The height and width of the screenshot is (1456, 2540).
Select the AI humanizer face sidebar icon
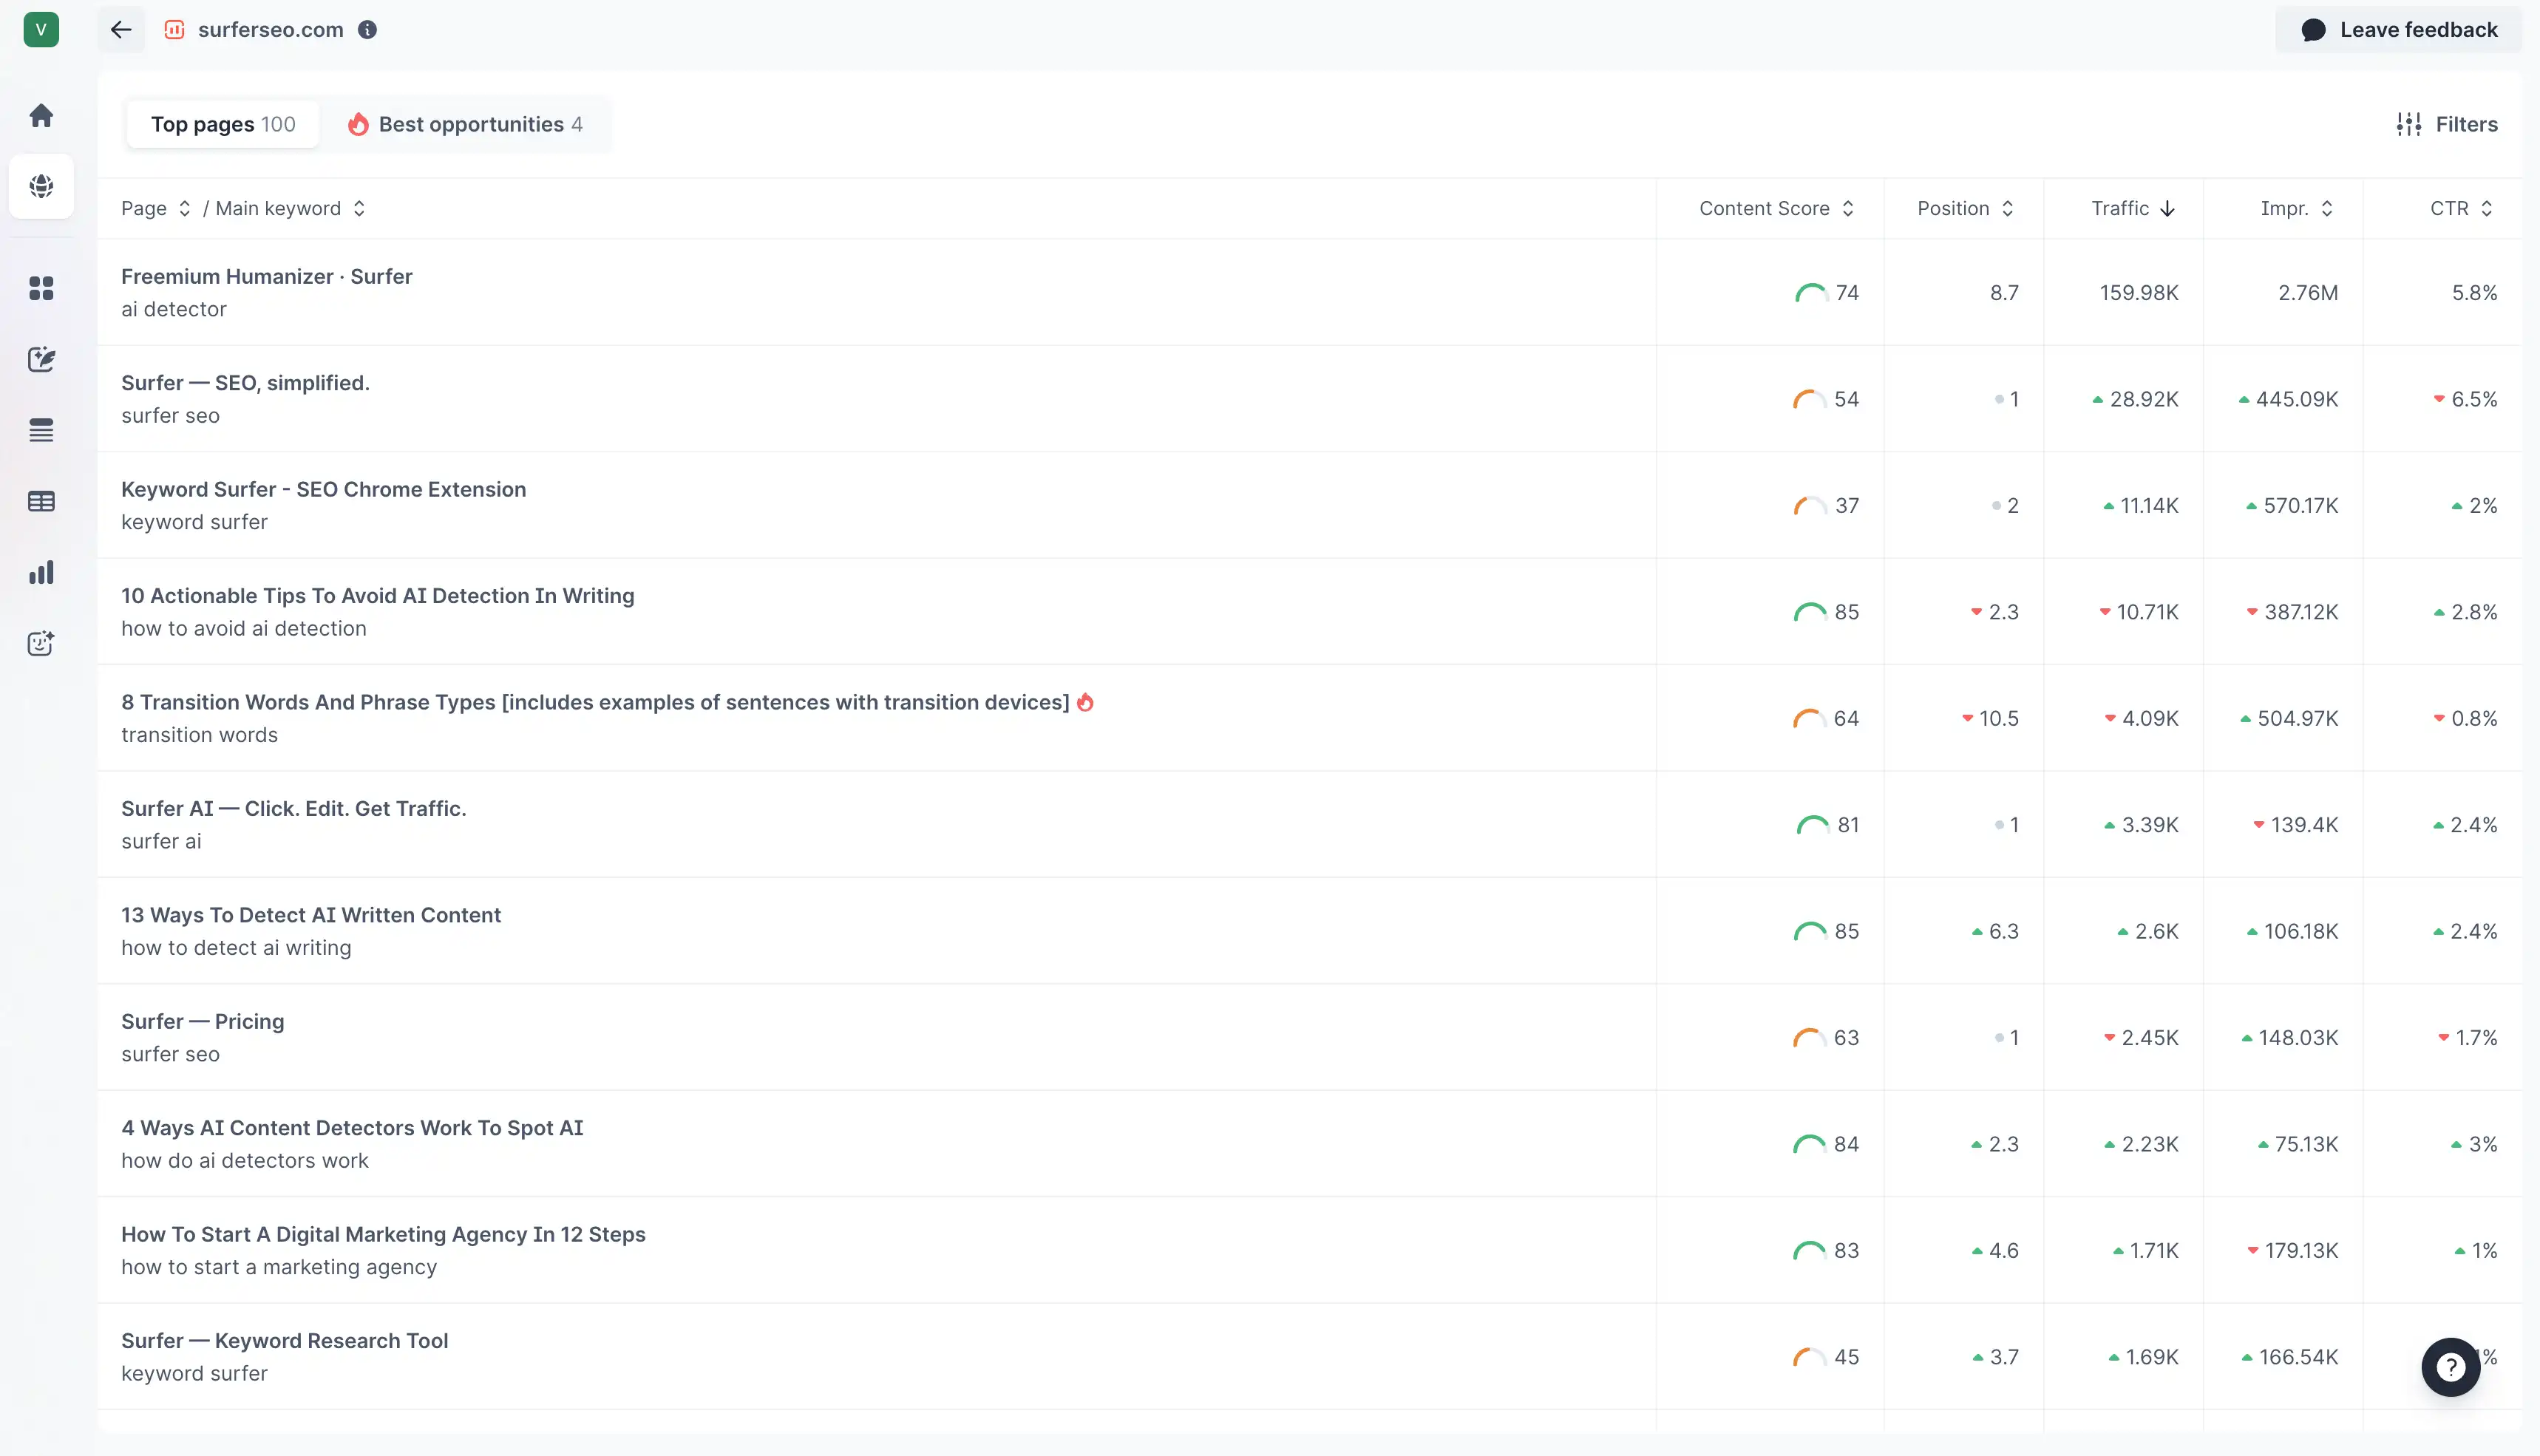(x=41, y=644)
